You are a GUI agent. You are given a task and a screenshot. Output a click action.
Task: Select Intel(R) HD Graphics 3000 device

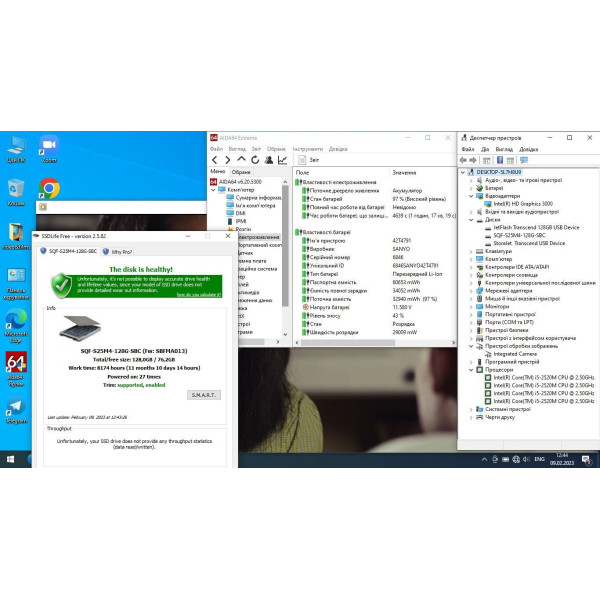click(518, 204)
